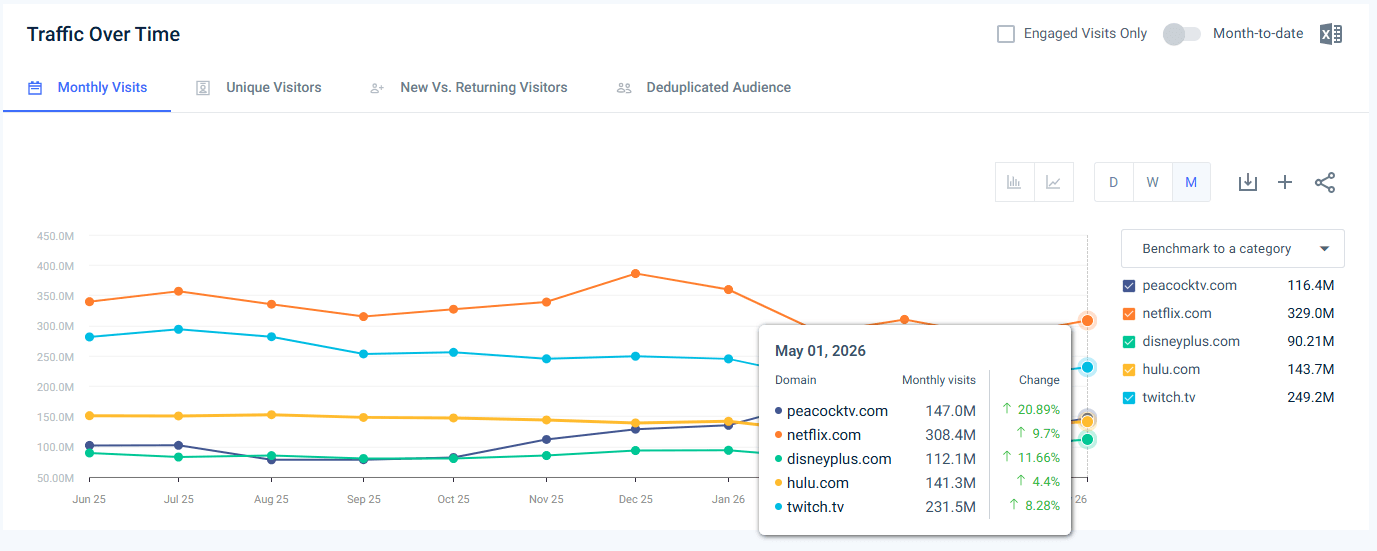The height and width of the screenshot is (551, 1377).
Task: Click 11.66% change in tooltip
Action: point(1037,458)
